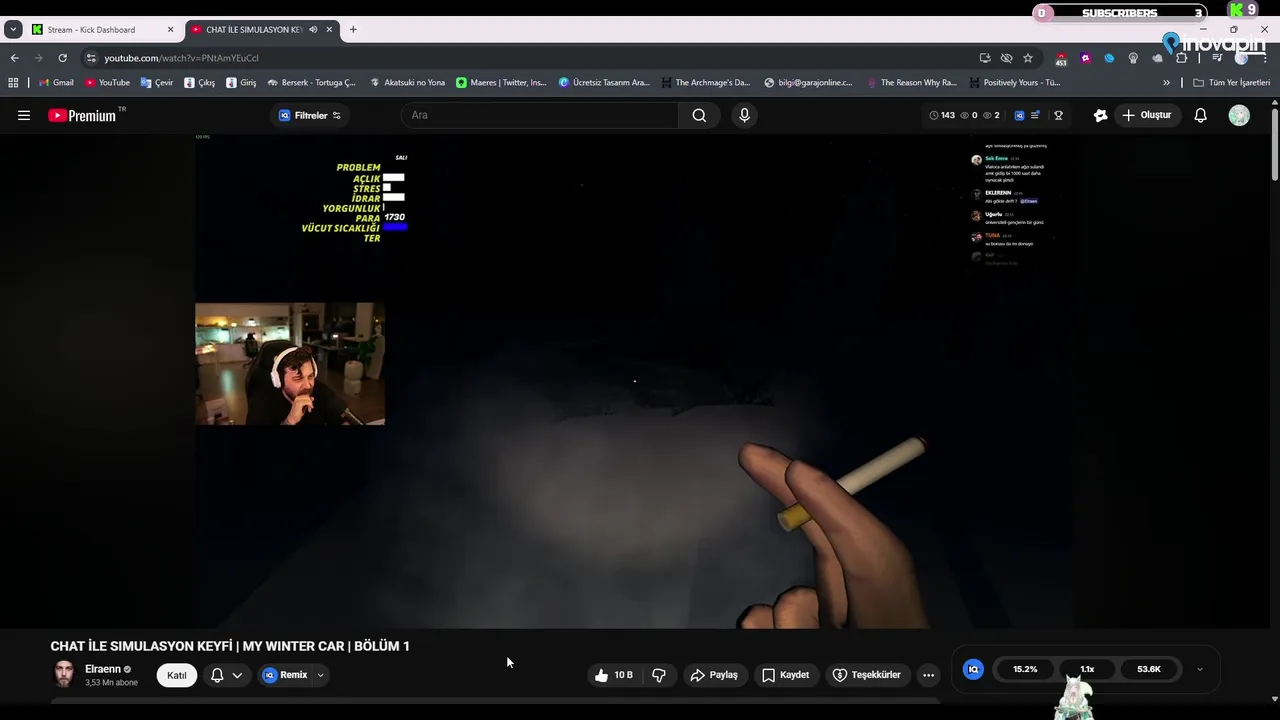Screen dimensions: 1280x720
Task: Open the media control music-list icon
Action: click(1217, 58)
